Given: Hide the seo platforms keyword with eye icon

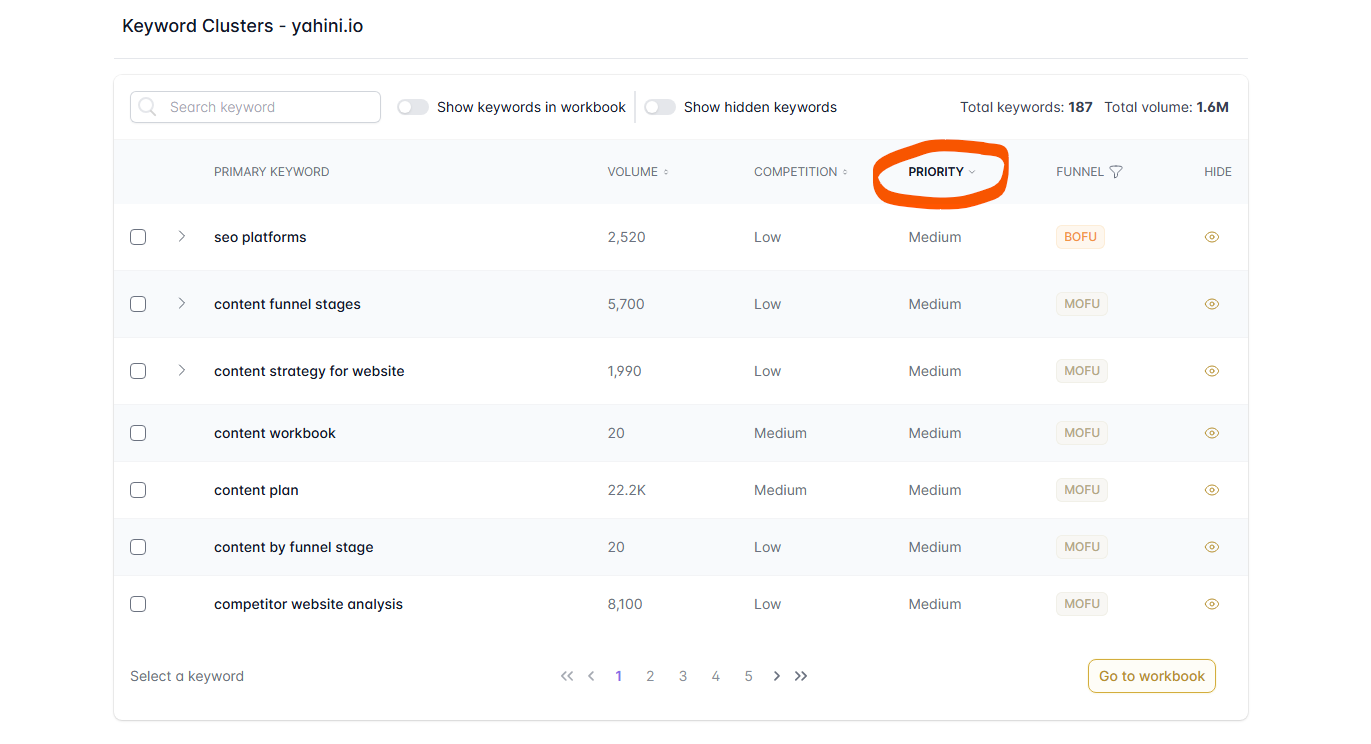Looking at the screenshot, I should click(x=1212, y=237).
